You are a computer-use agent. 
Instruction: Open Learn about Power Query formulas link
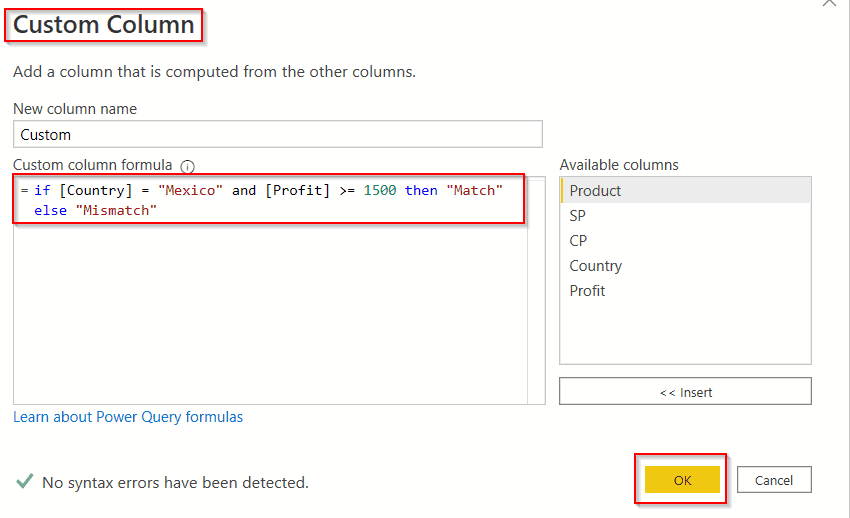[128, 417]
